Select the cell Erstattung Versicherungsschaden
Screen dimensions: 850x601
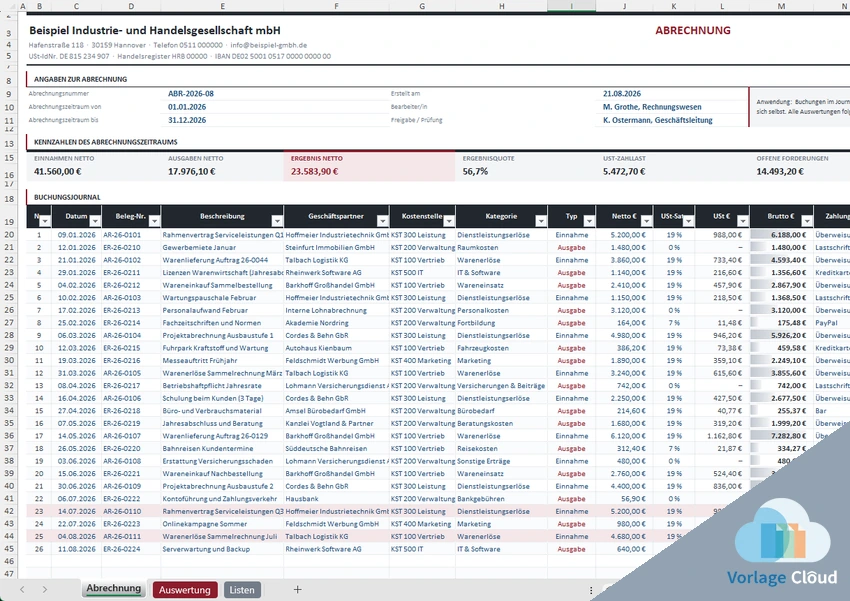coord(222,461)
